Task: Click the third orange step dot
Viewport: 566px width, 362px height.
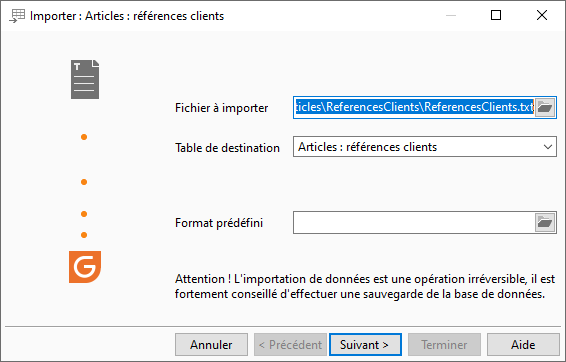Action: tap(84, 214)
